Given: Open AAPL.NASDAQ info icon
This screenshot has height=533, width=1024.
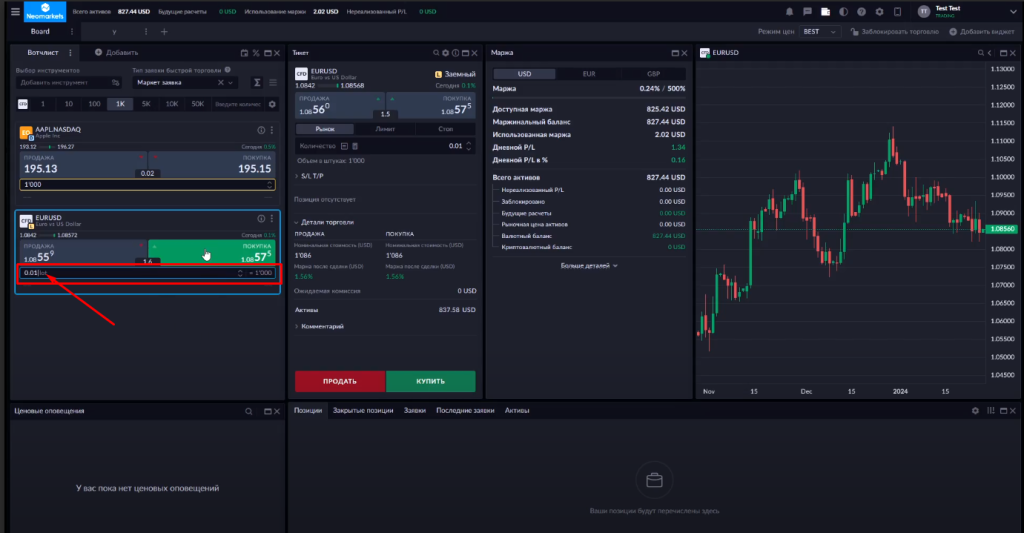Looking at the screenshot, I should point(261,130).
